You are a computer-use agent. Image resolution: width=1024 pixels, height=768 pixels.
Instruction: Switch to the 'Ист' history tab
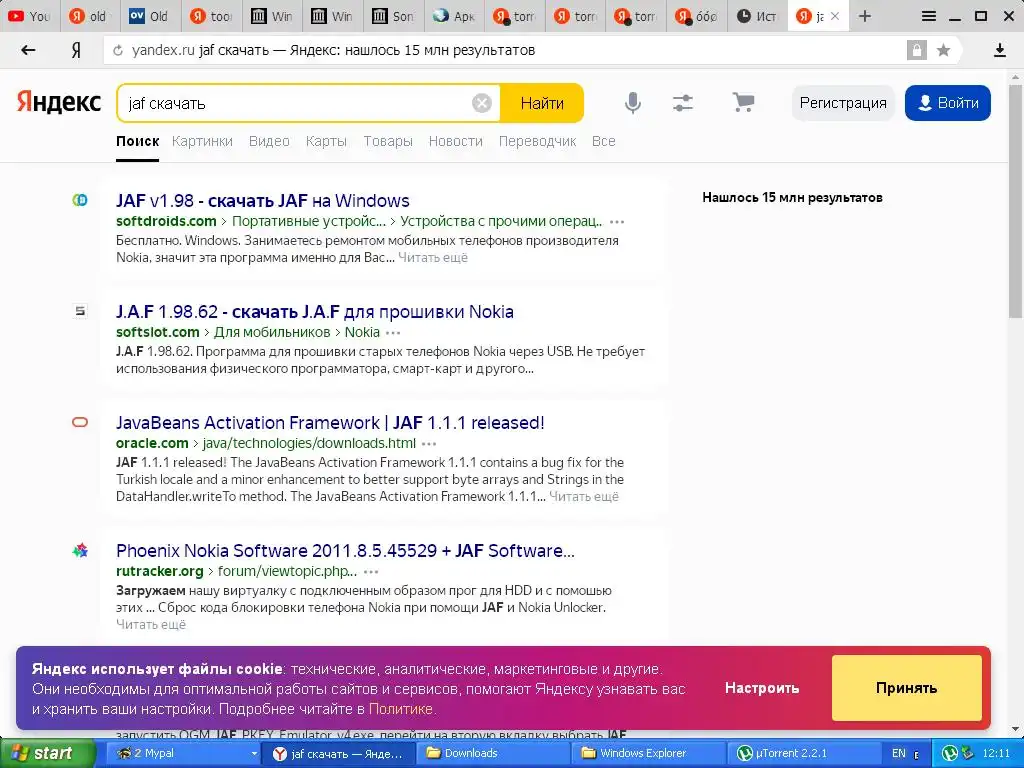pyautogui.click(x=758, y=16)
